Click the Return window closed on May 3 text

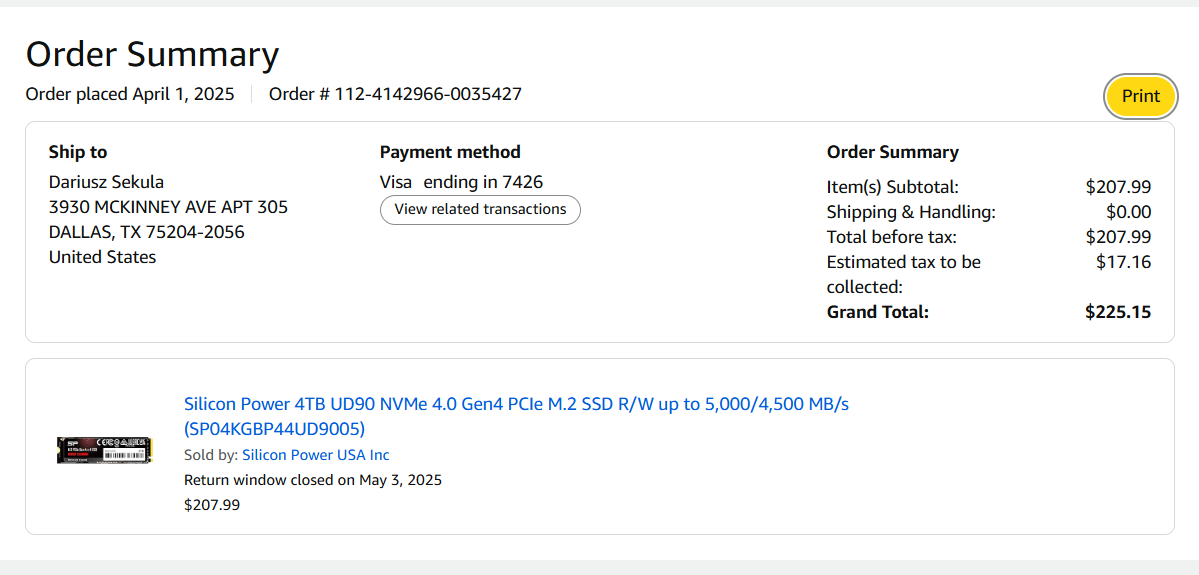click(312, 480)
